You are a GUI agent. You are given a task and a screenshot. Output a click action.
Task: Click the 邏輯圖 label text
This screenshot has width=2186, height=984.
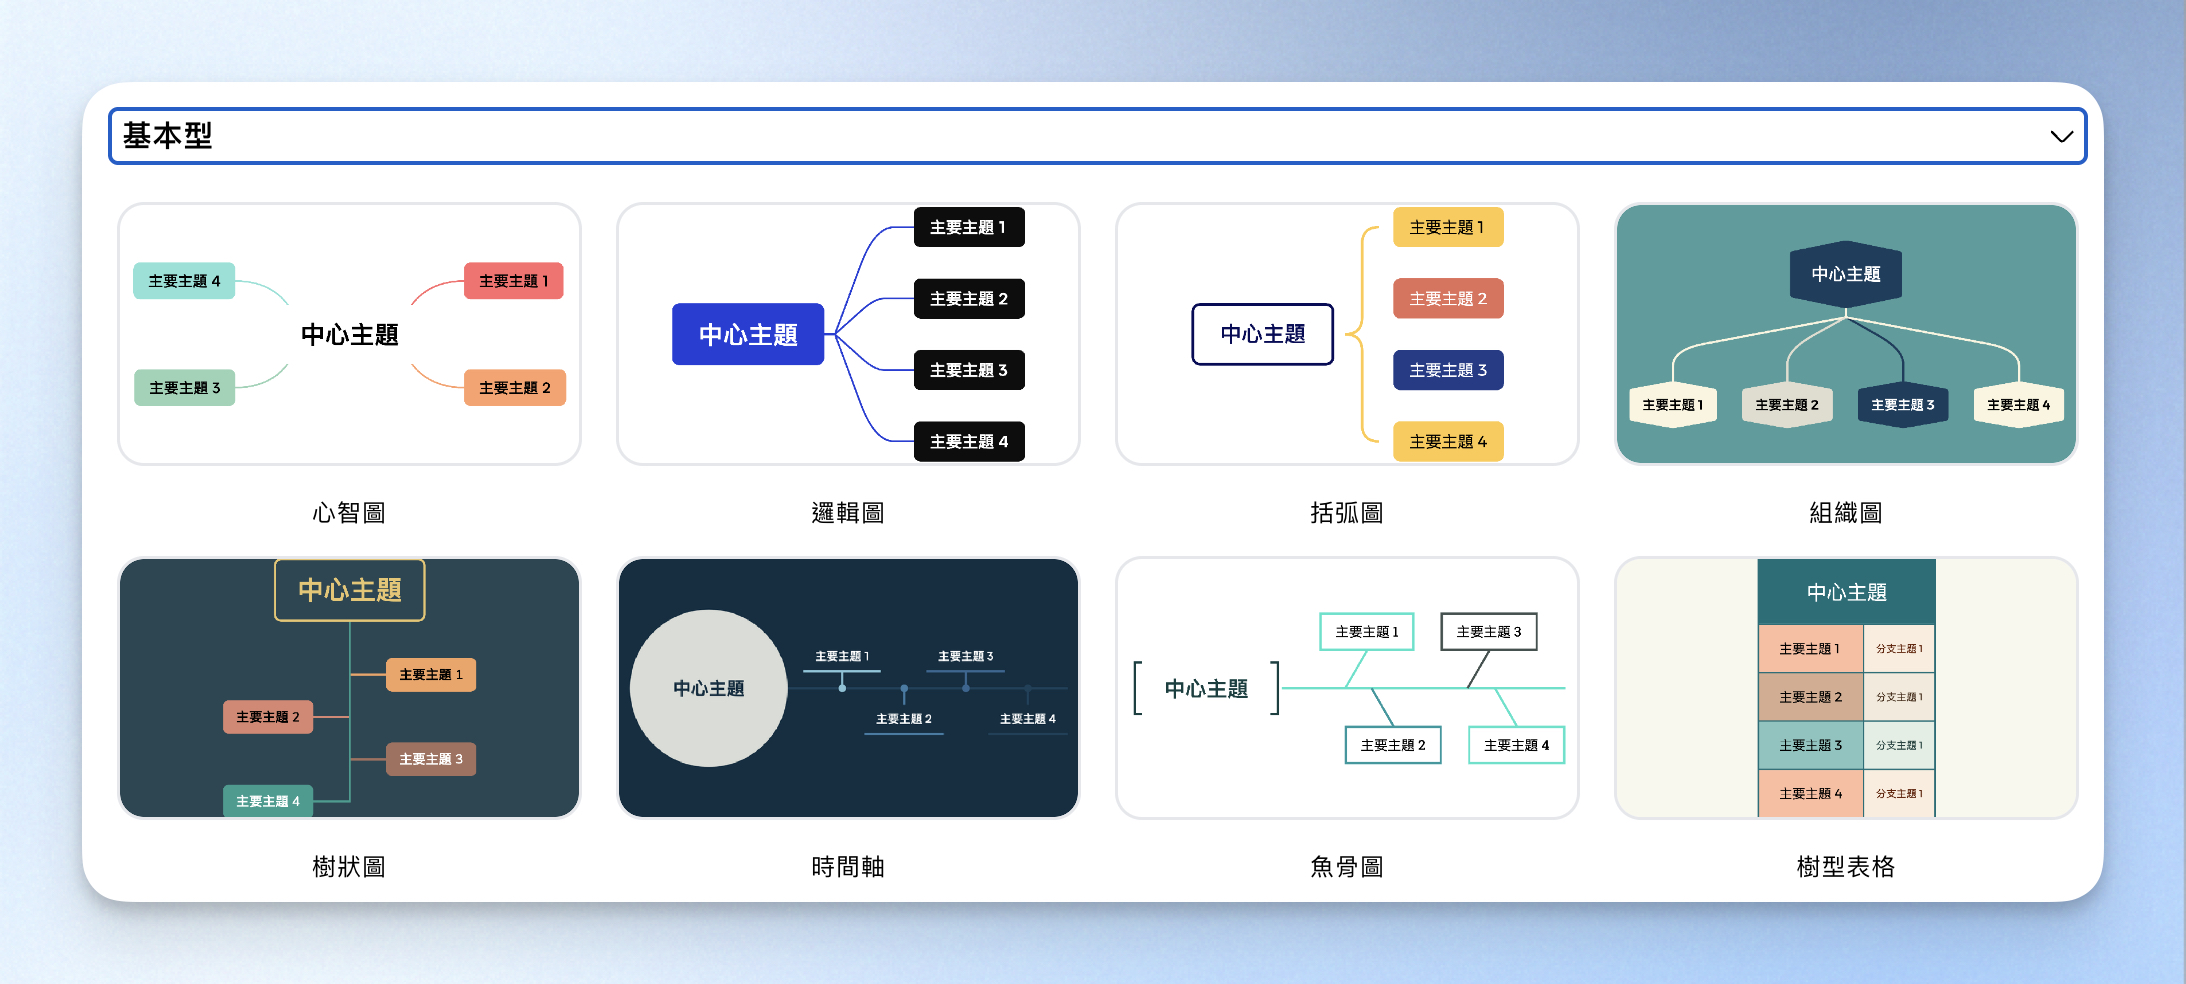[x=848, y=513]
